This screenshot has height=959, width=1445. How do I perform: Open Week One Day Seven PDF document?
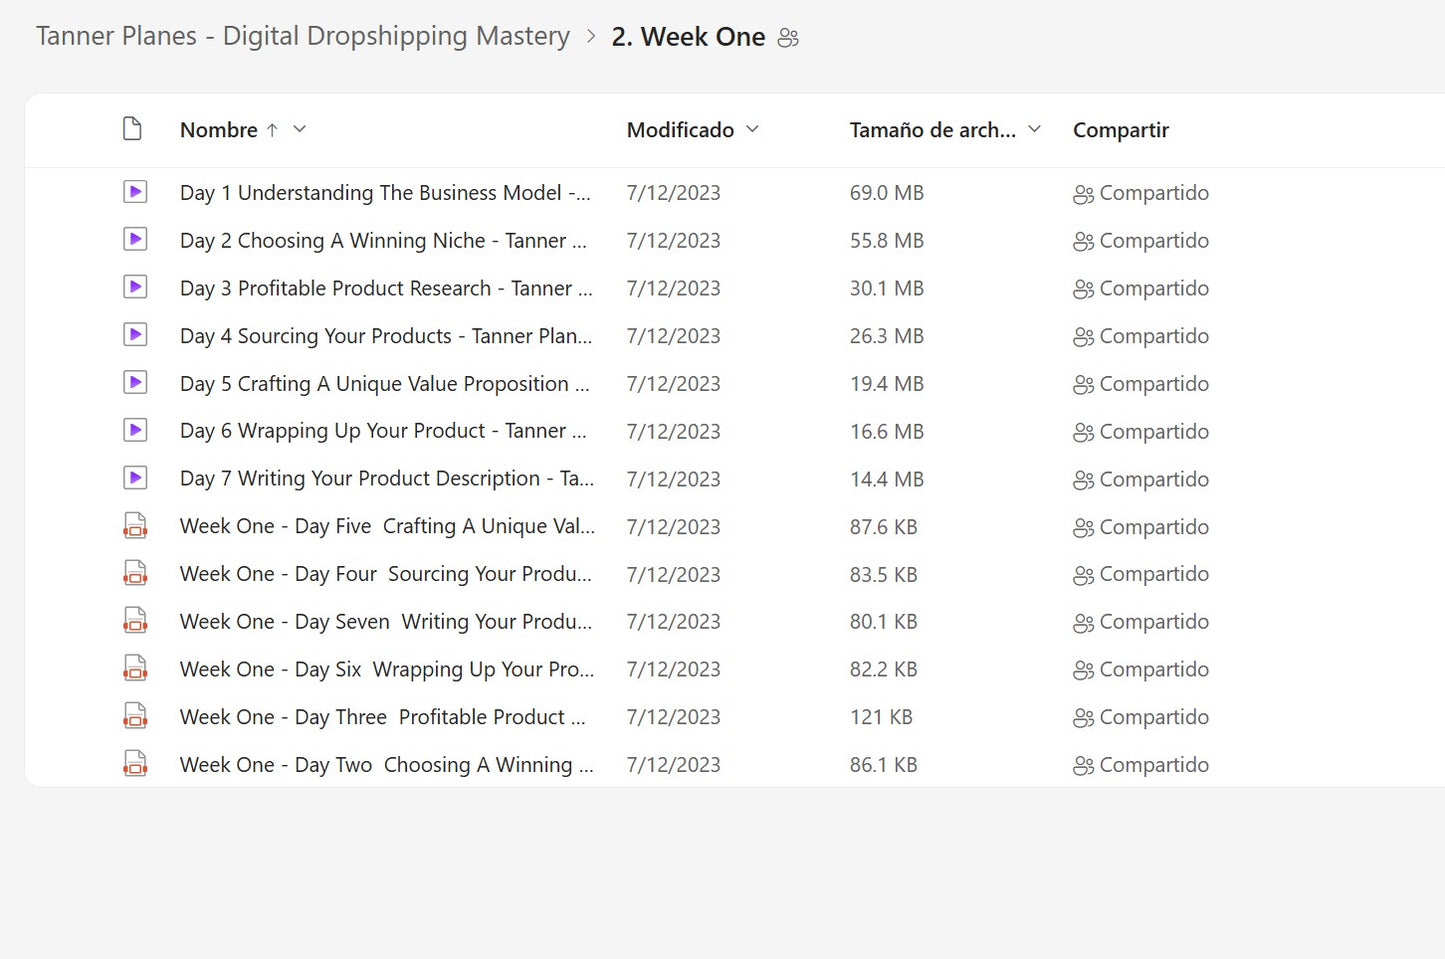[x=385, y=622]
